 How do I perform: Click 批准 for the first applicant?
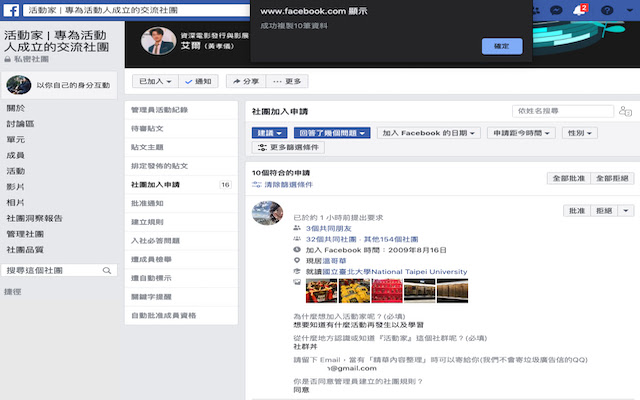click(577, 211)
